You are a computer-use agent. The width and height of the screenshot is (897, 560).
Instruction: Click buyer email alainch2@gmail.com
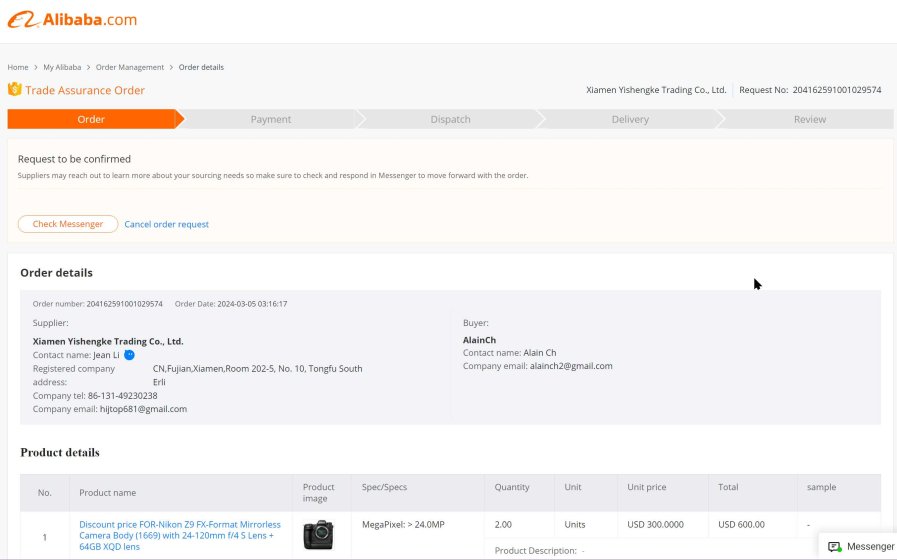point(571,366)
